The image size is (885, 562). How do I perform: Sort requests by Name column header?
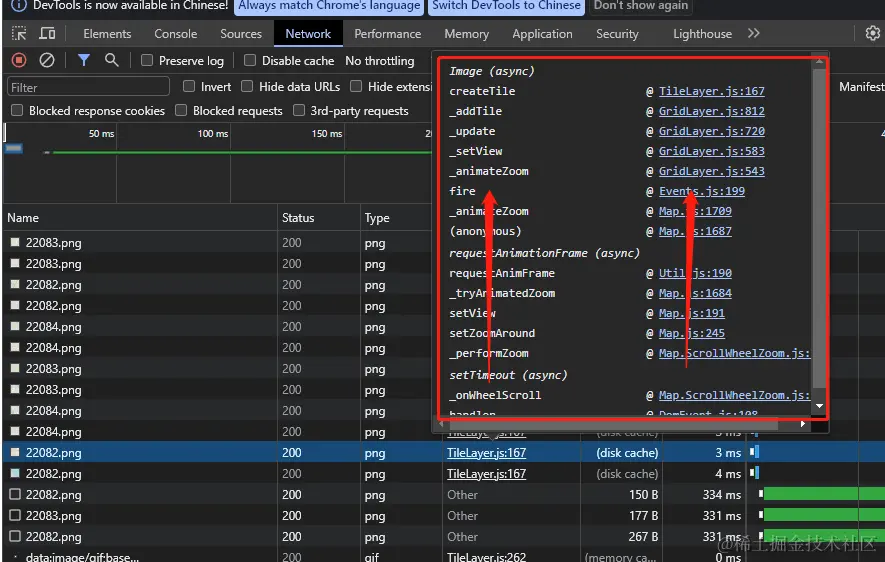click(140, 218)
